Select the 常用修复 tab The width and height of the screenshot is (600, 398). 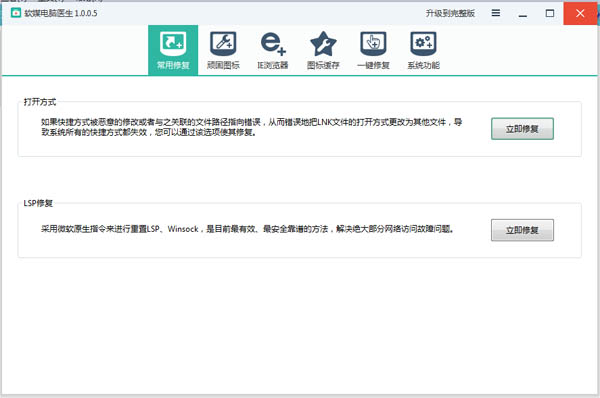(173, 50)
